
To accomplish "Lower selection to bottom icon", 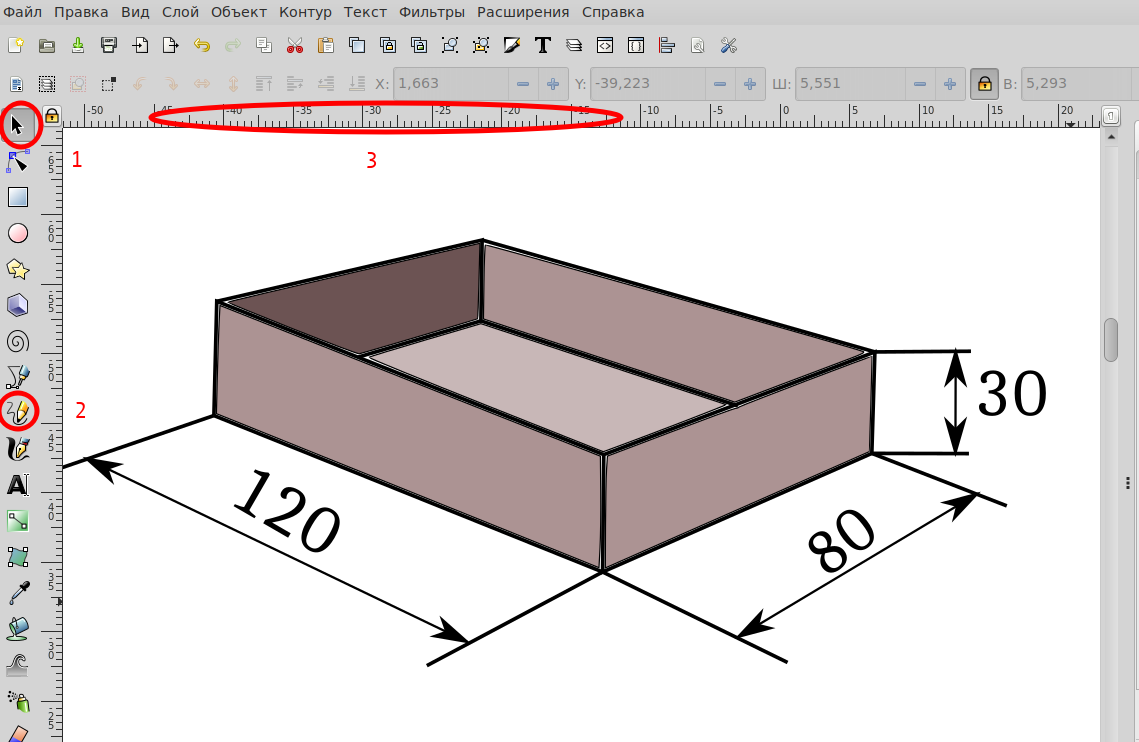I will pyautogui.click(x=357, y=84).
